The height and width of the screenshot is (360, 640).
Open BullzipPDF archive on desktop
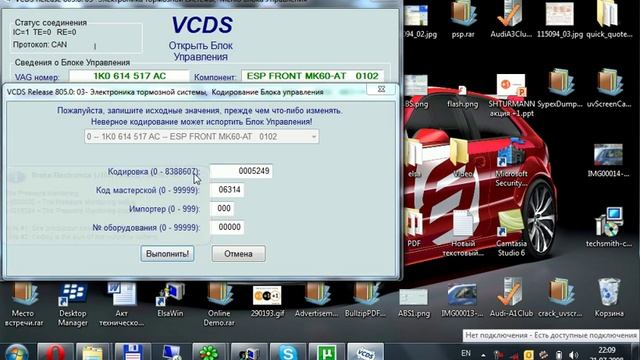pos(365,300)
